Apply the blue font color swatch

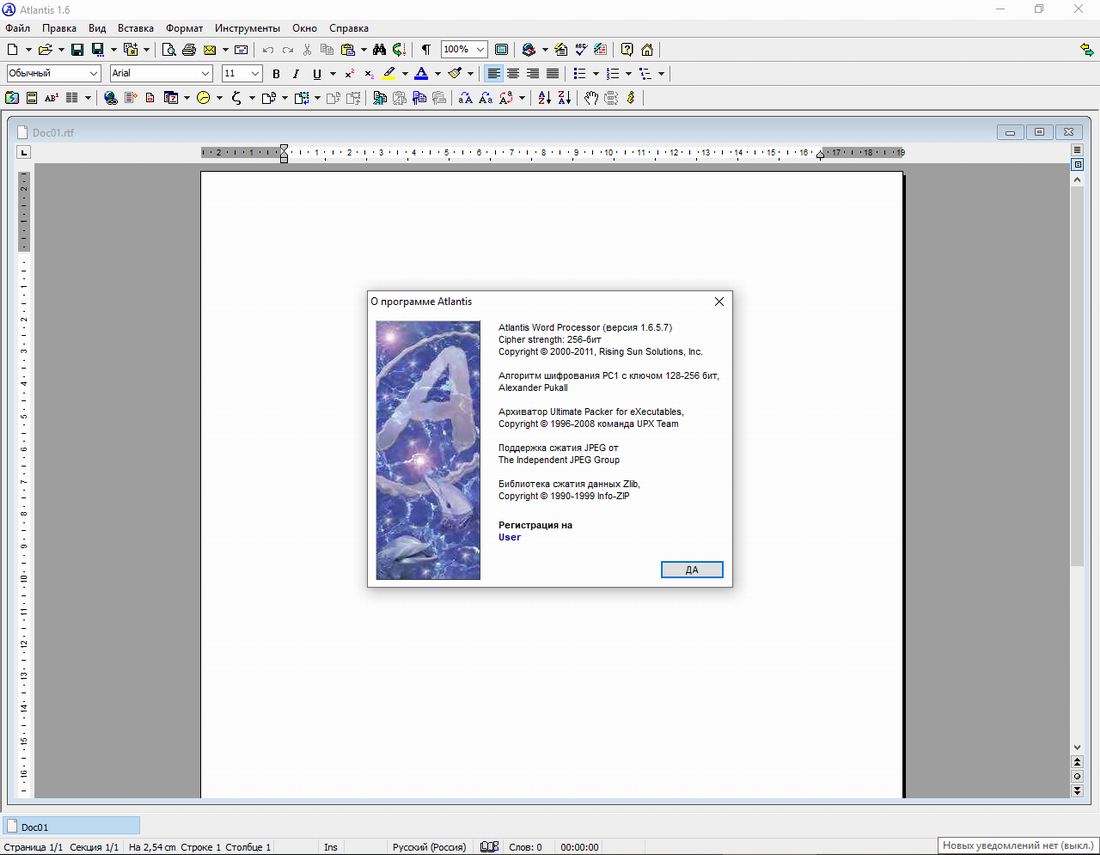point(421,74)
